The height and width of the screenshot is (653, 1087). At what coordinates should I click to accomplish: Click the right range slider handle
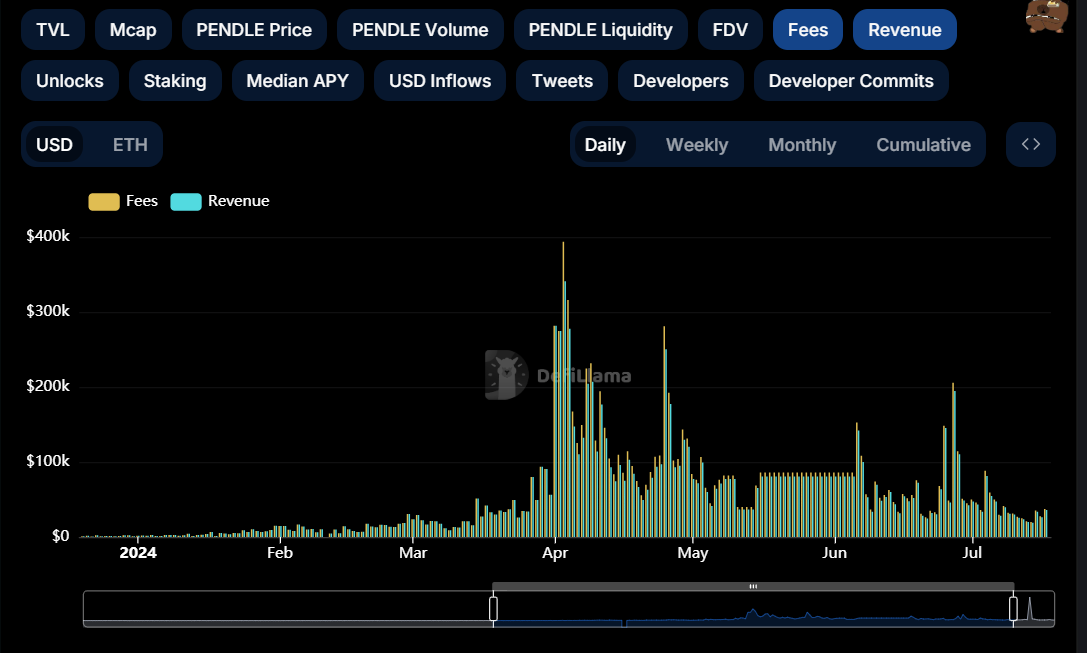coord(1013,608)
